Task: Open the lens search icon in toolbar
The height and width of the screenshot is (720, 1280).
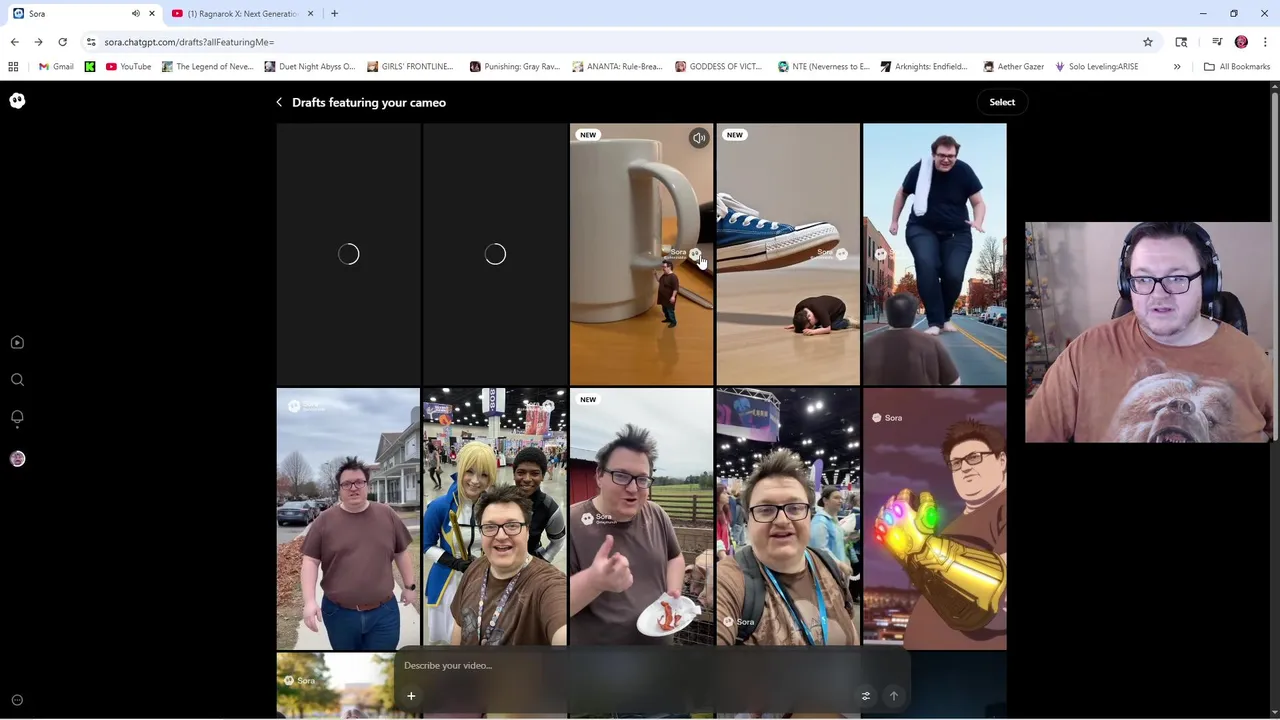Action: [1181, 42]
